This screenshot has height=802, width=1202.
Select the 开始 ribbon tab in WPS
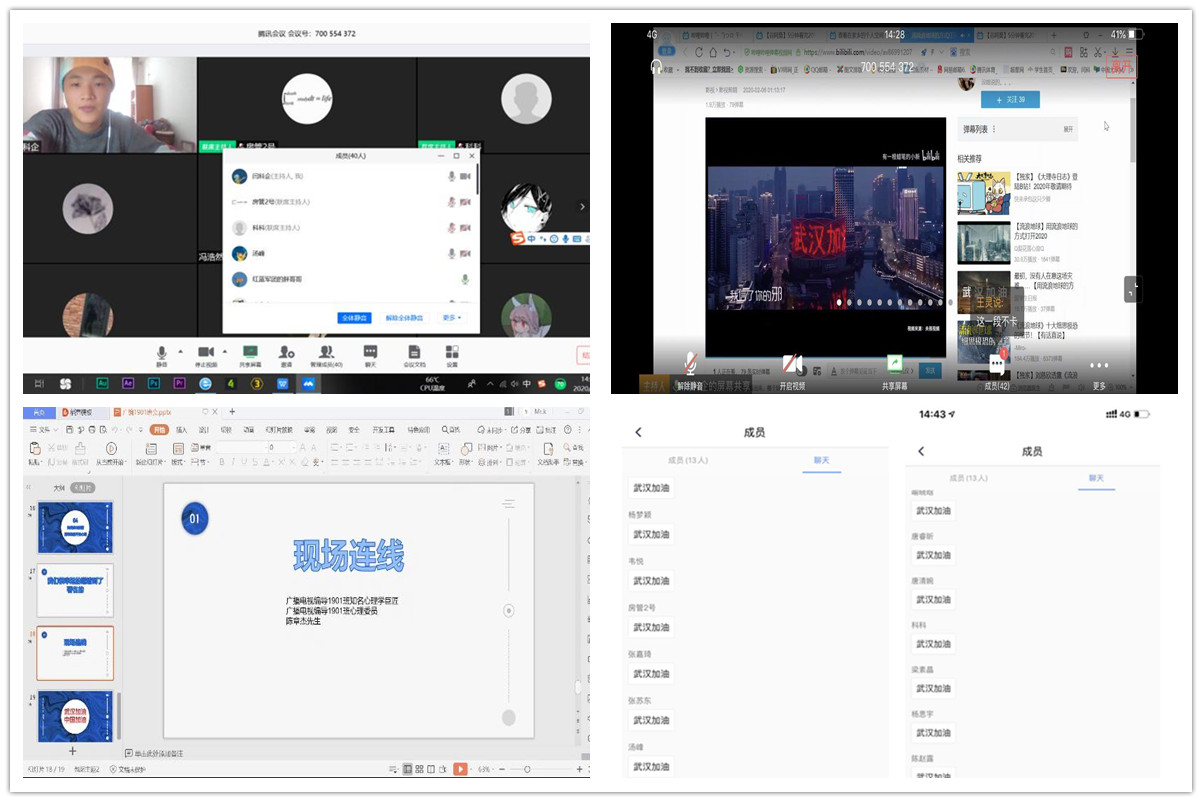[x=158, y=430]
